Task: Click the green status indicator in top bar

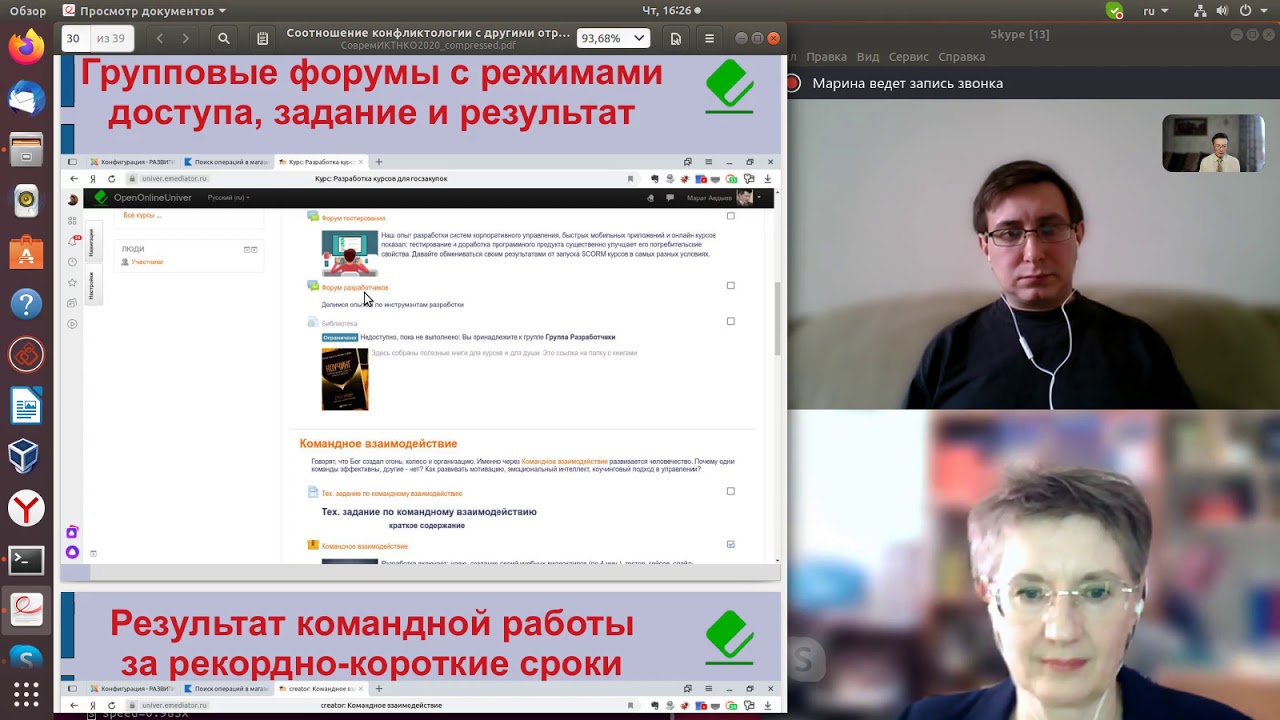Action: 1114,11
